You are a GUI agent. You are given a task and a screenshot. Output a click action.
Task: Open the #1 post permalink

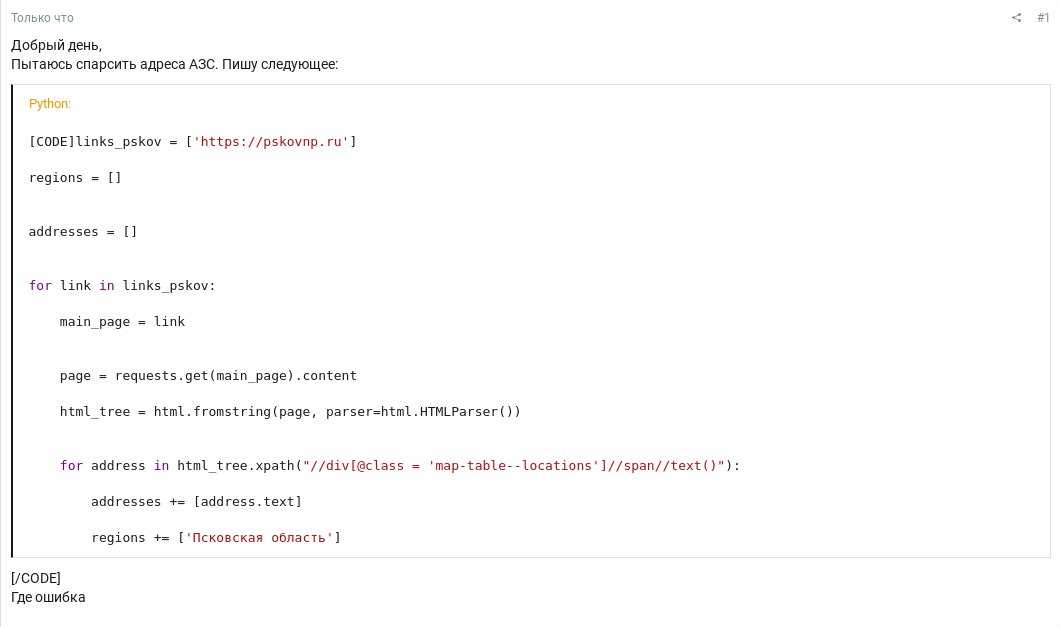tap(1043, 18)
